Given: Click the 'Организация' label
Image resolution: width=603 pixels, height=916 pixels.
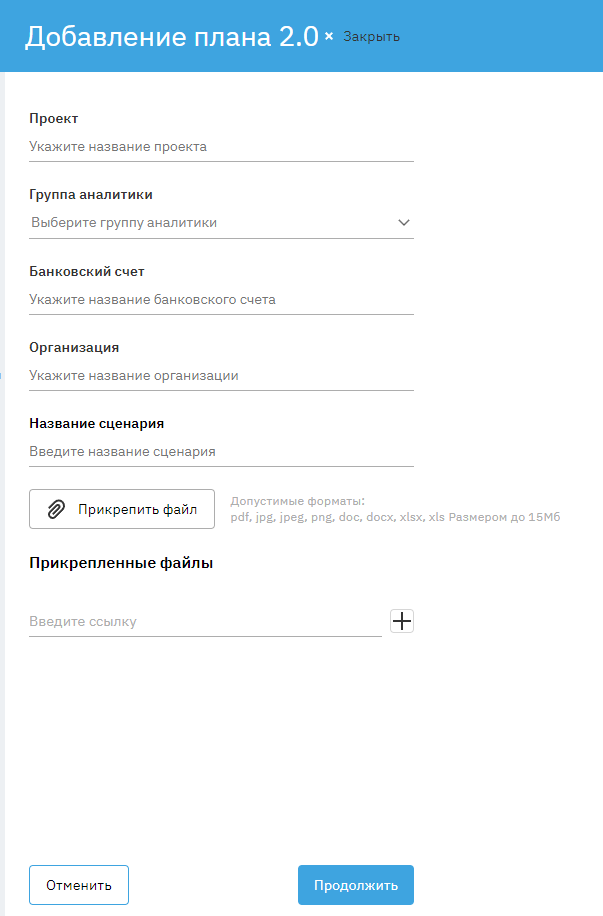Looking at the screenshot, I should pos(74,347).
